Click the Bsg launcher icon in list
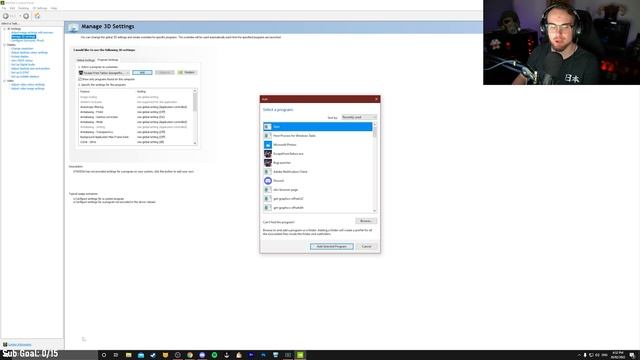Screen dimensions: 640x360 pos(268,162)
